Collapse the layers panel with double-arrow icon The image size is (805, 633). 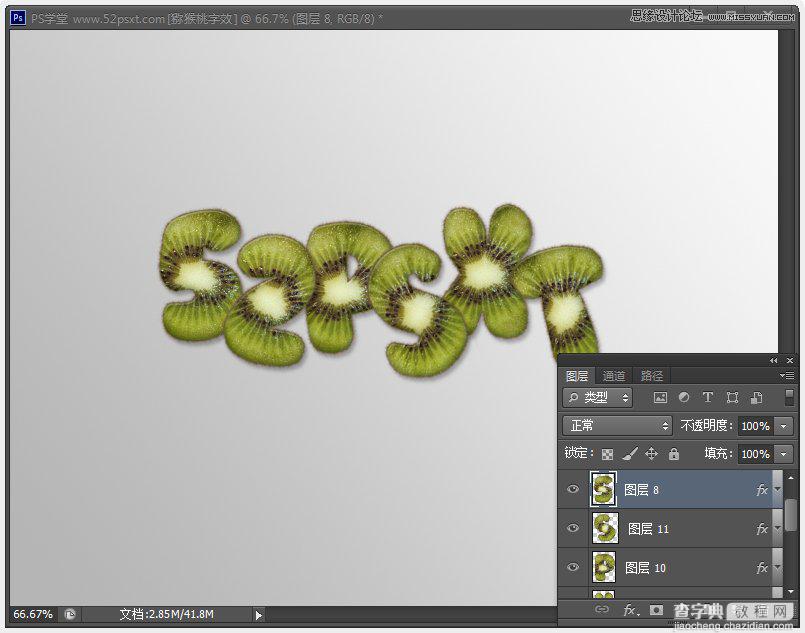coord(774,361)
